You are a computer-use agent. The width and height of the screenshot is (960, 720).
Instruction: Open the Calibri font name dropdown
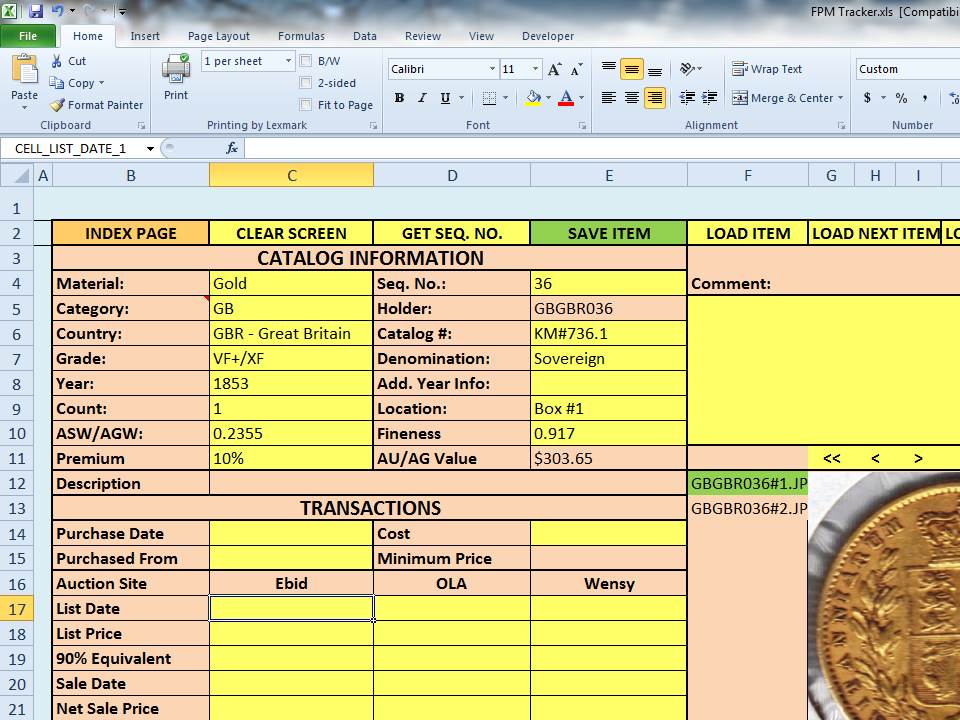(x=492, y=69)
